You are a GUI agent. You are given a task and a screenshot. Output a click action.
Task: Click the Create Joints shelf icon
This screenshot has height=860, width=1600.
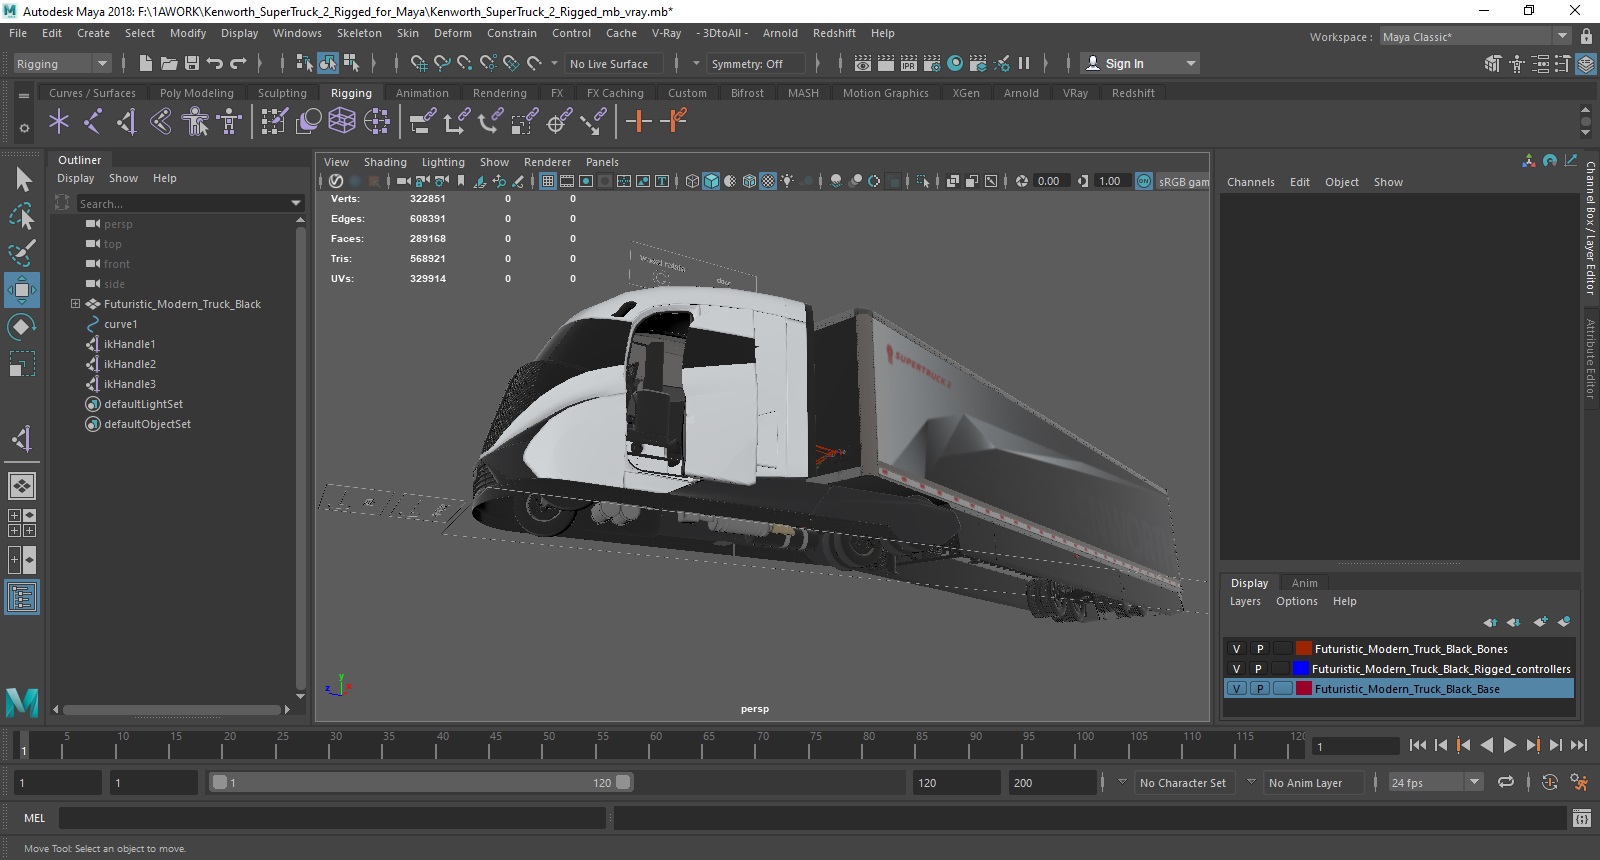pos(93,122)
